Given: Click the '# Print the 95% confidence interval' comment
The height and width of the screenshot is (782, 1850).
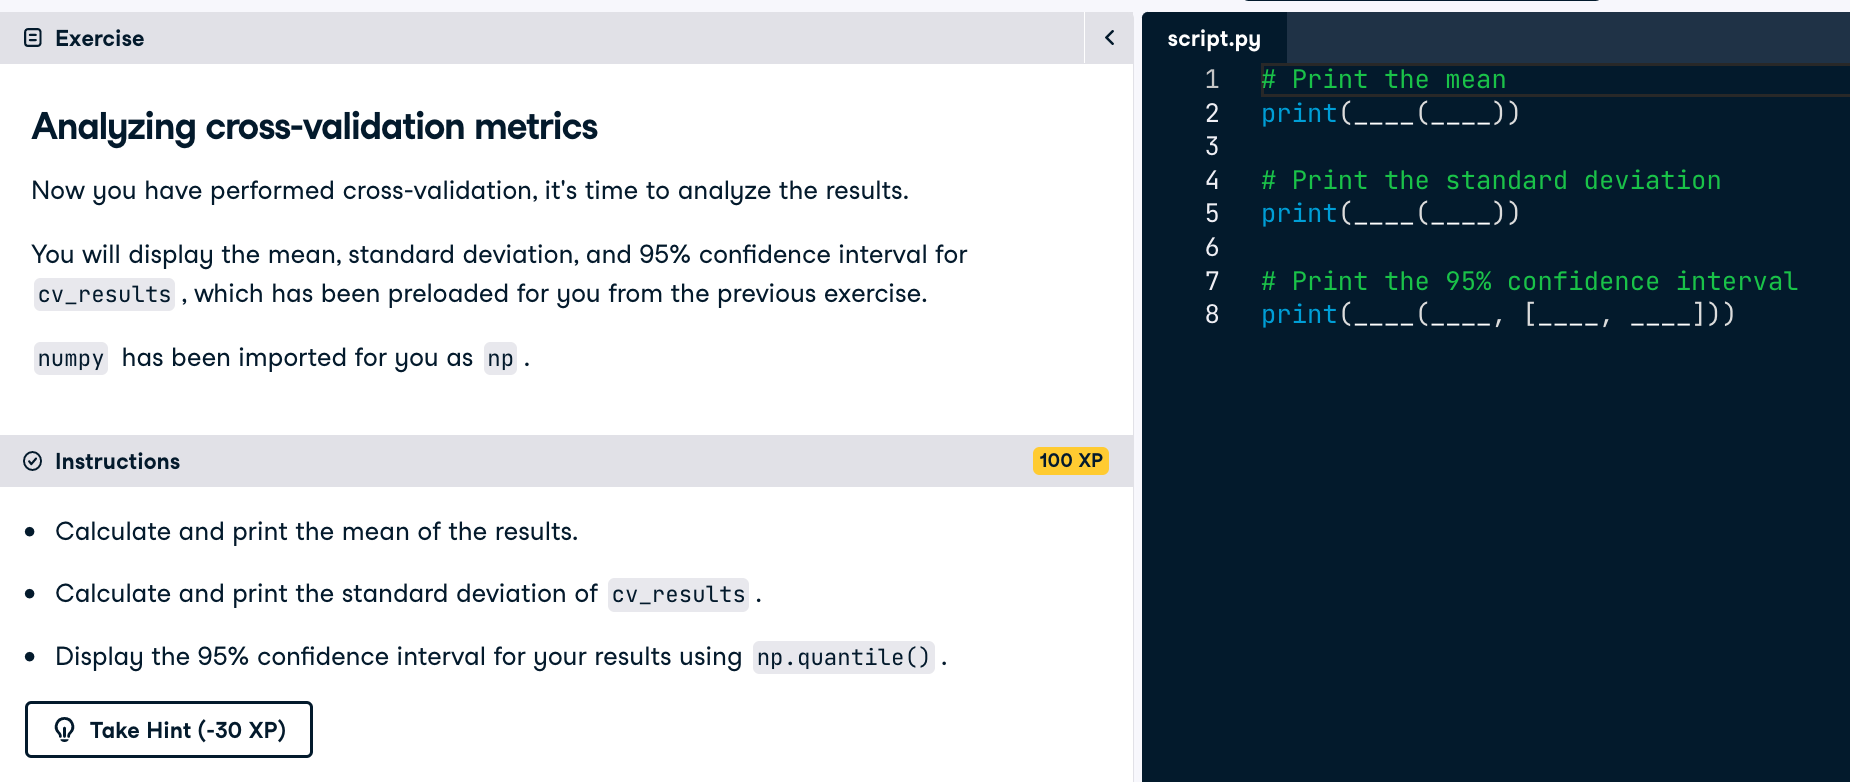Looking at the screenshot, I should [x=1528, y=281].
